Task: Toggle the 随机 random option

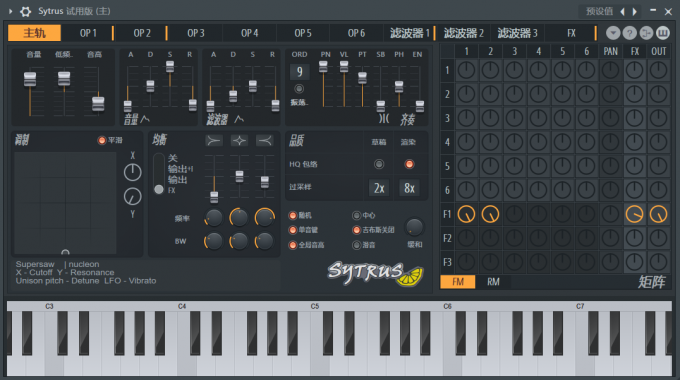Action: coord(293,216)
